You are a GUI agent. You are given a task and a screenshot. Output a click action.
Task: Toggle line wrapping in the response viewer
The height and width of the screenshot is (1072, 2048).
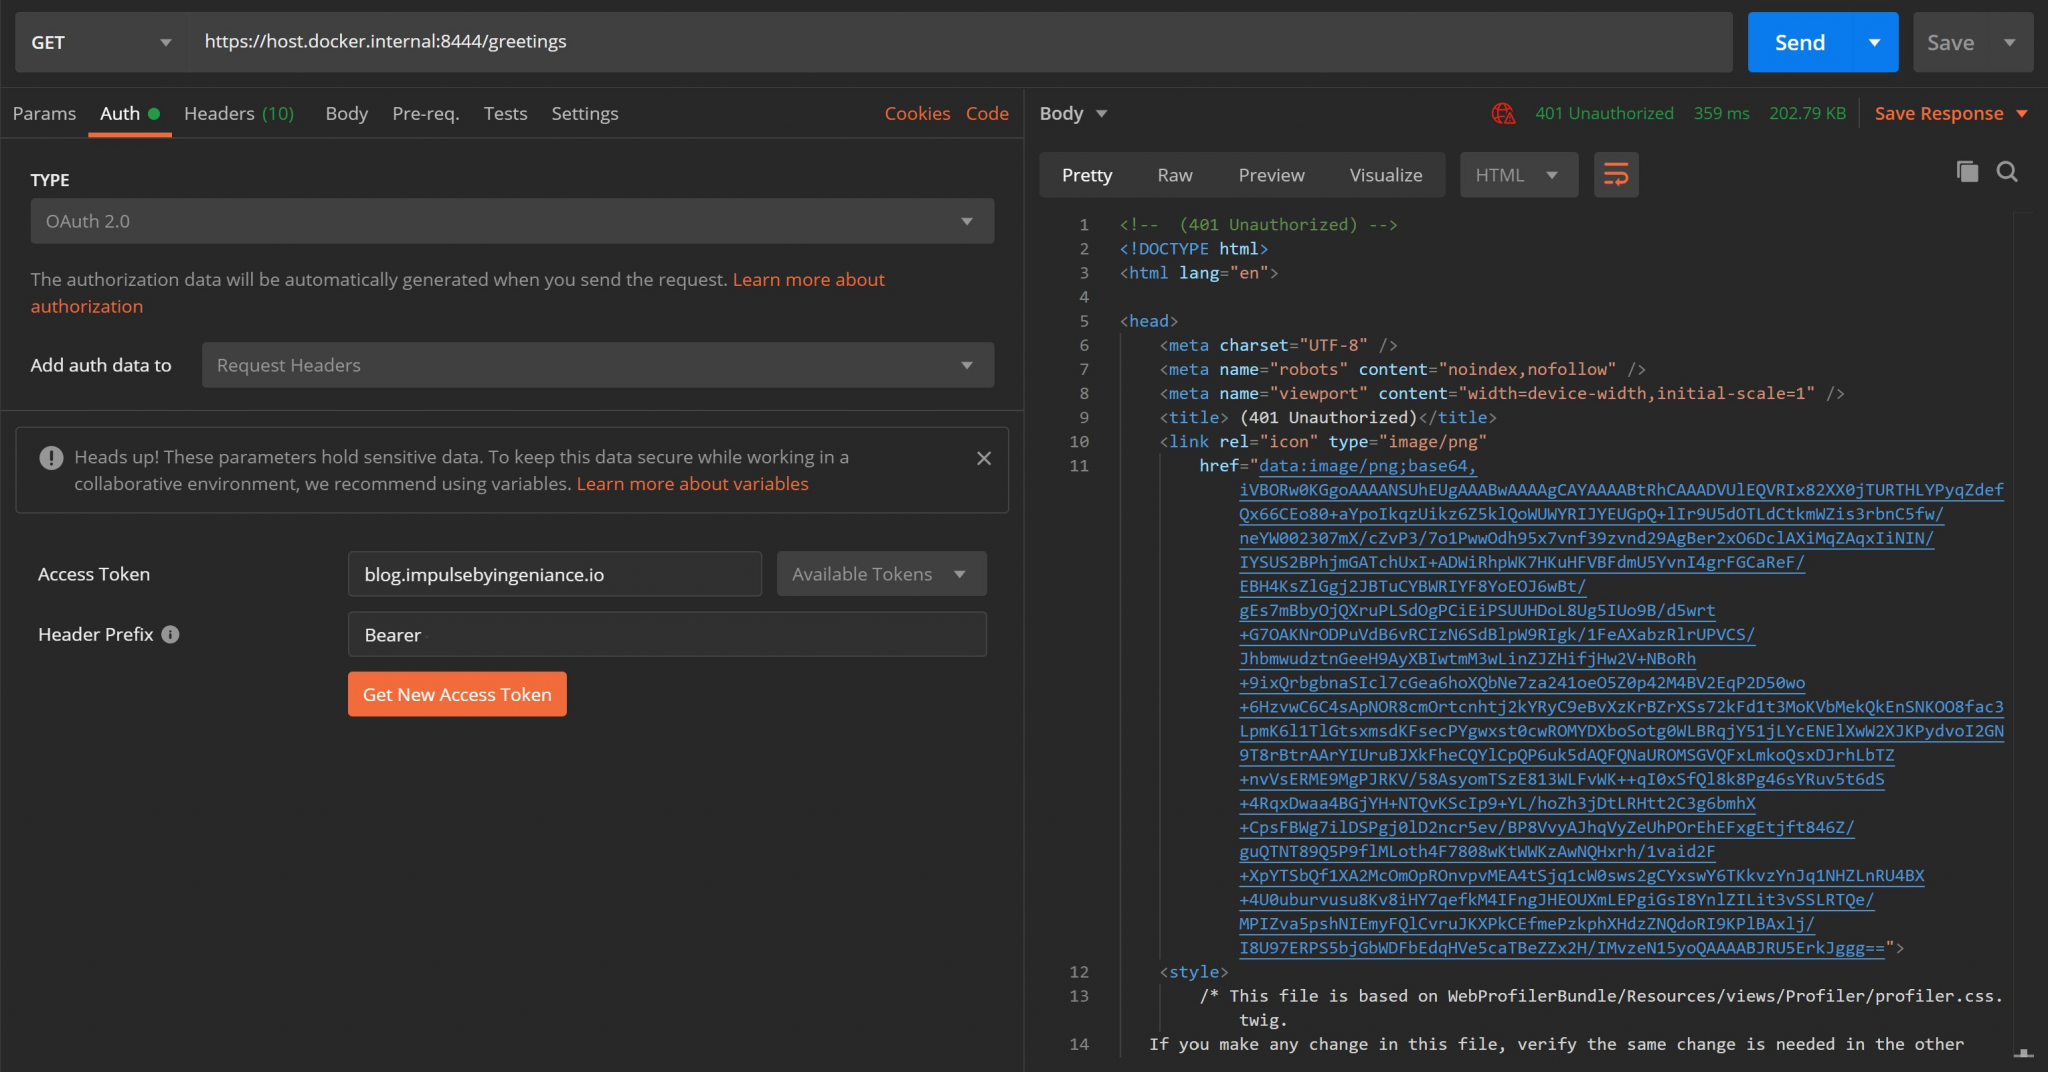(1615, 174)
